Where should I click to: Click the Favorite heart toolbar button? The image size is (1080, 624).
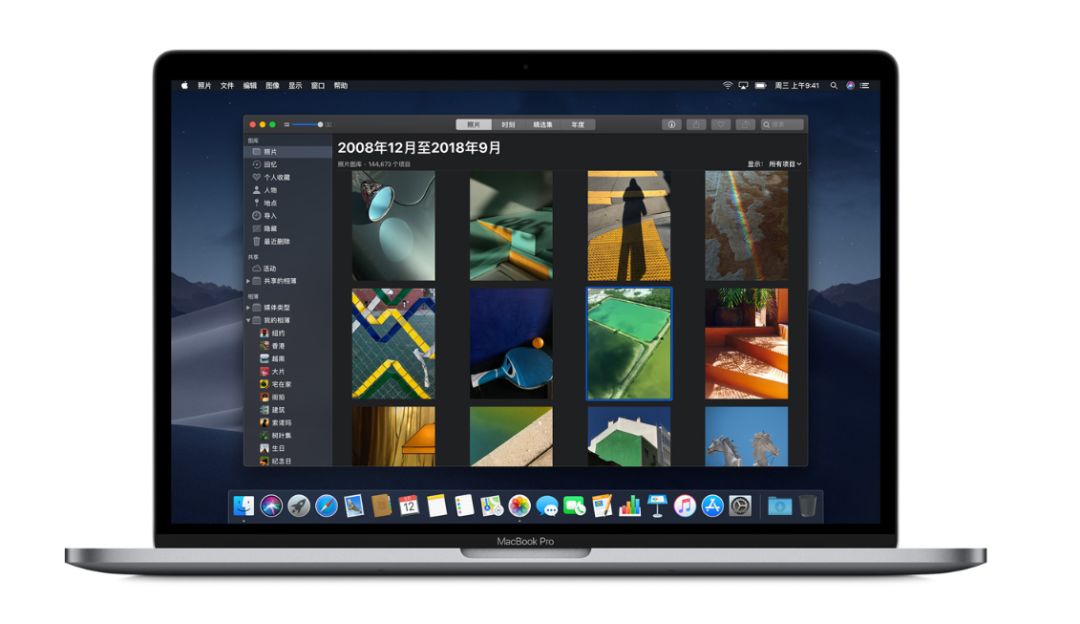pyautogui.click(x=720, y=125)
